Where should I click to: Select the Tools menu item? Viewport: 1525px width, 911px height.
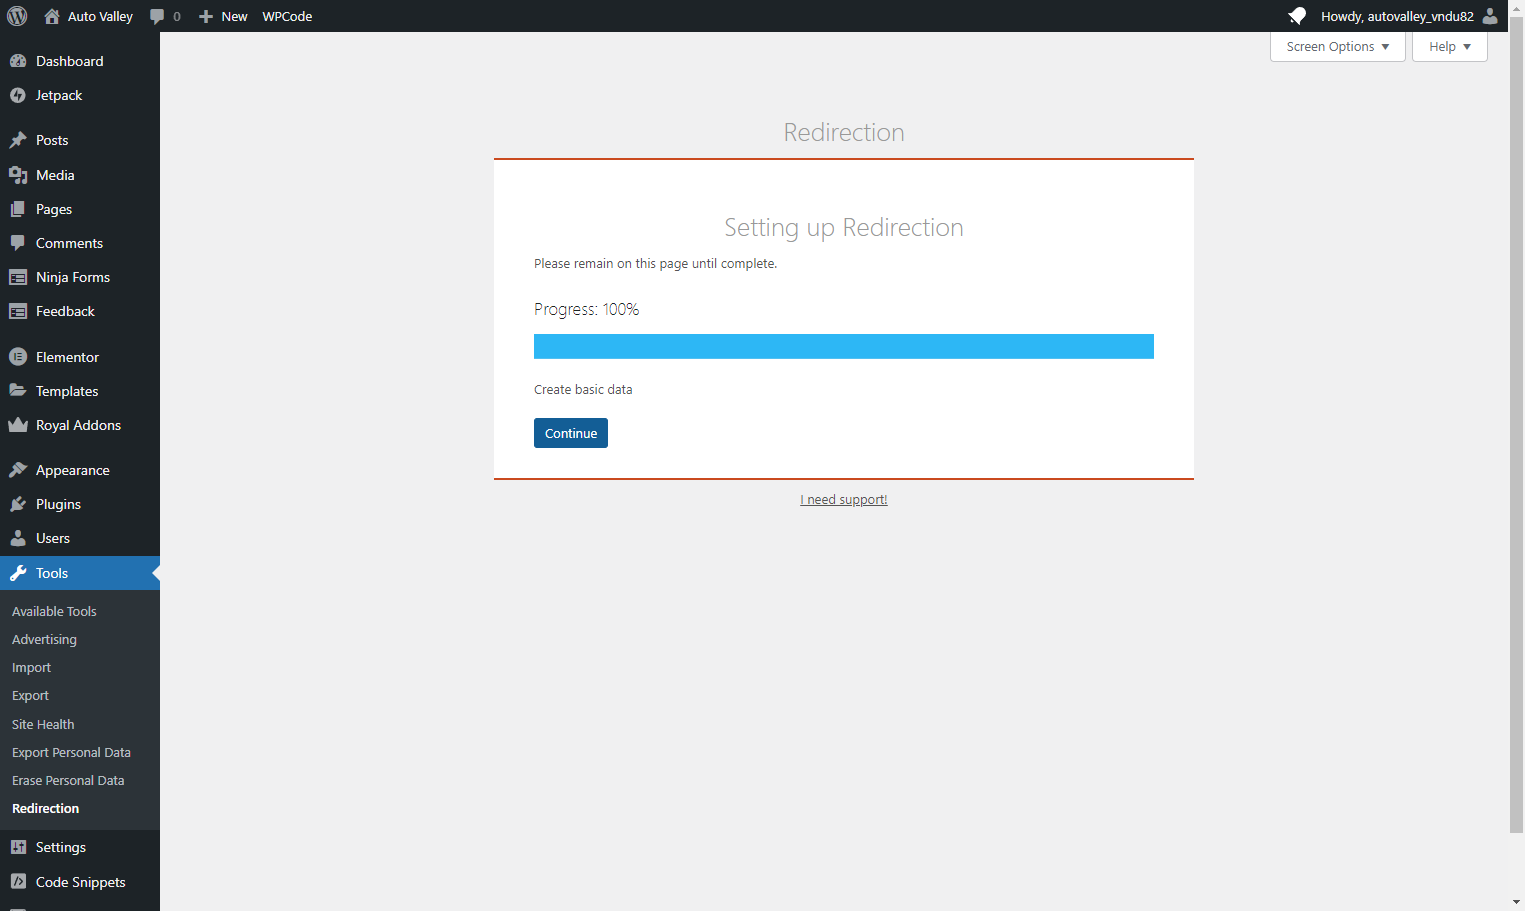pyautogui.click(x=80, y=573)
